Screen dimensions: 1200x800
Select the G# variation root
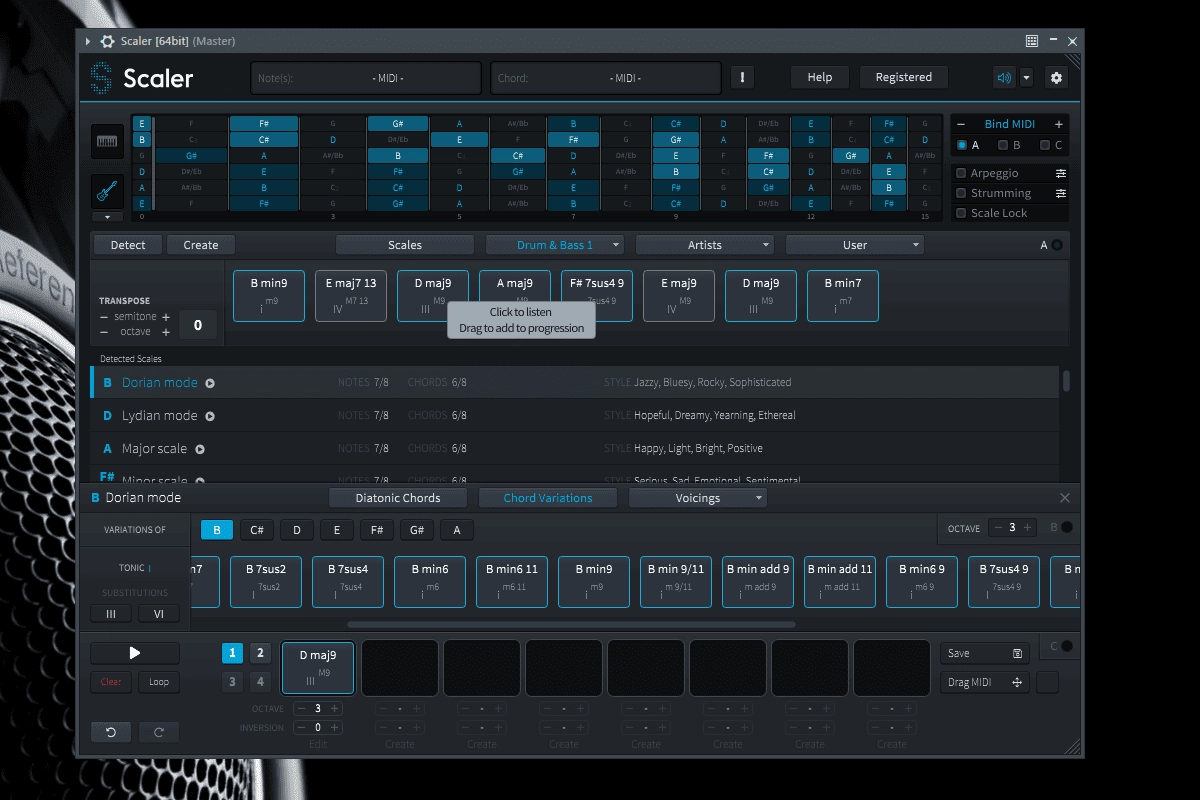417,530
